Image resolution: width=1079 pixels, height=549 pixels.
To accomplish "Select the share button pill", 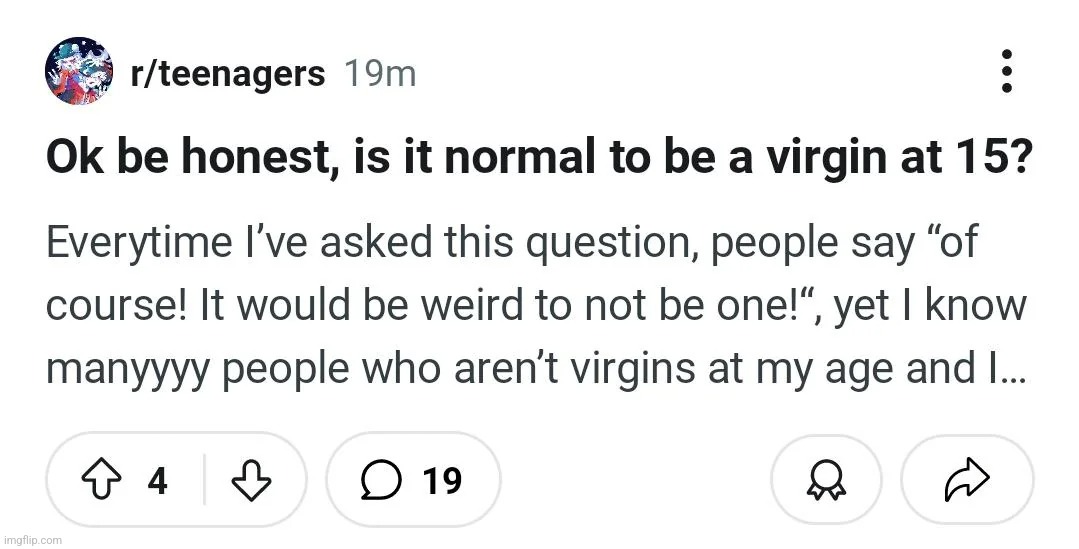I will click(967, 480).
